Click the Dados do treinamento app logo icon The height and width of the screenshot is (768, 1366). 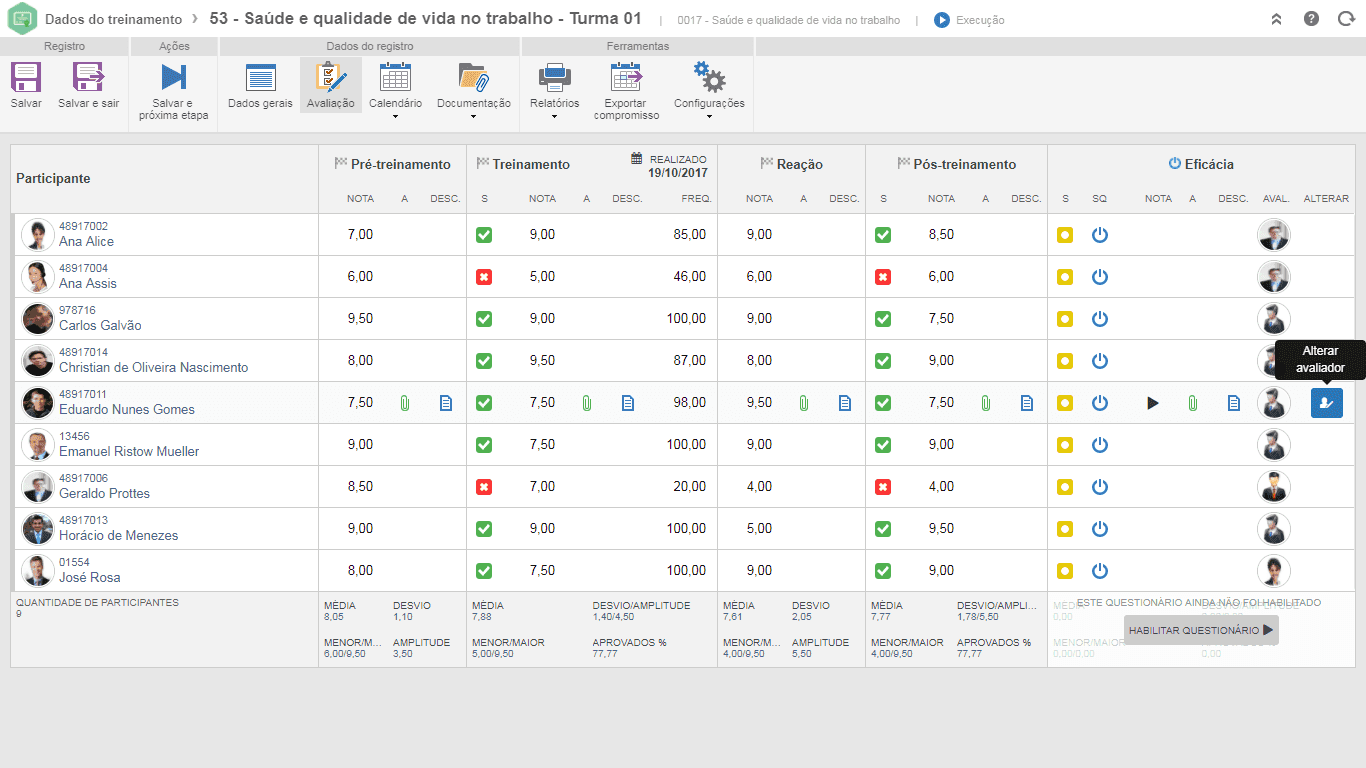tap(21, 20)
